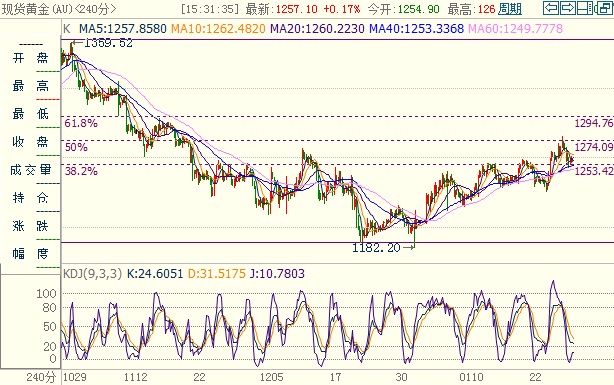The image size is (614, 385).
Task: Click the 38.2% Fibonacci level label
Action: pos(81,171)
